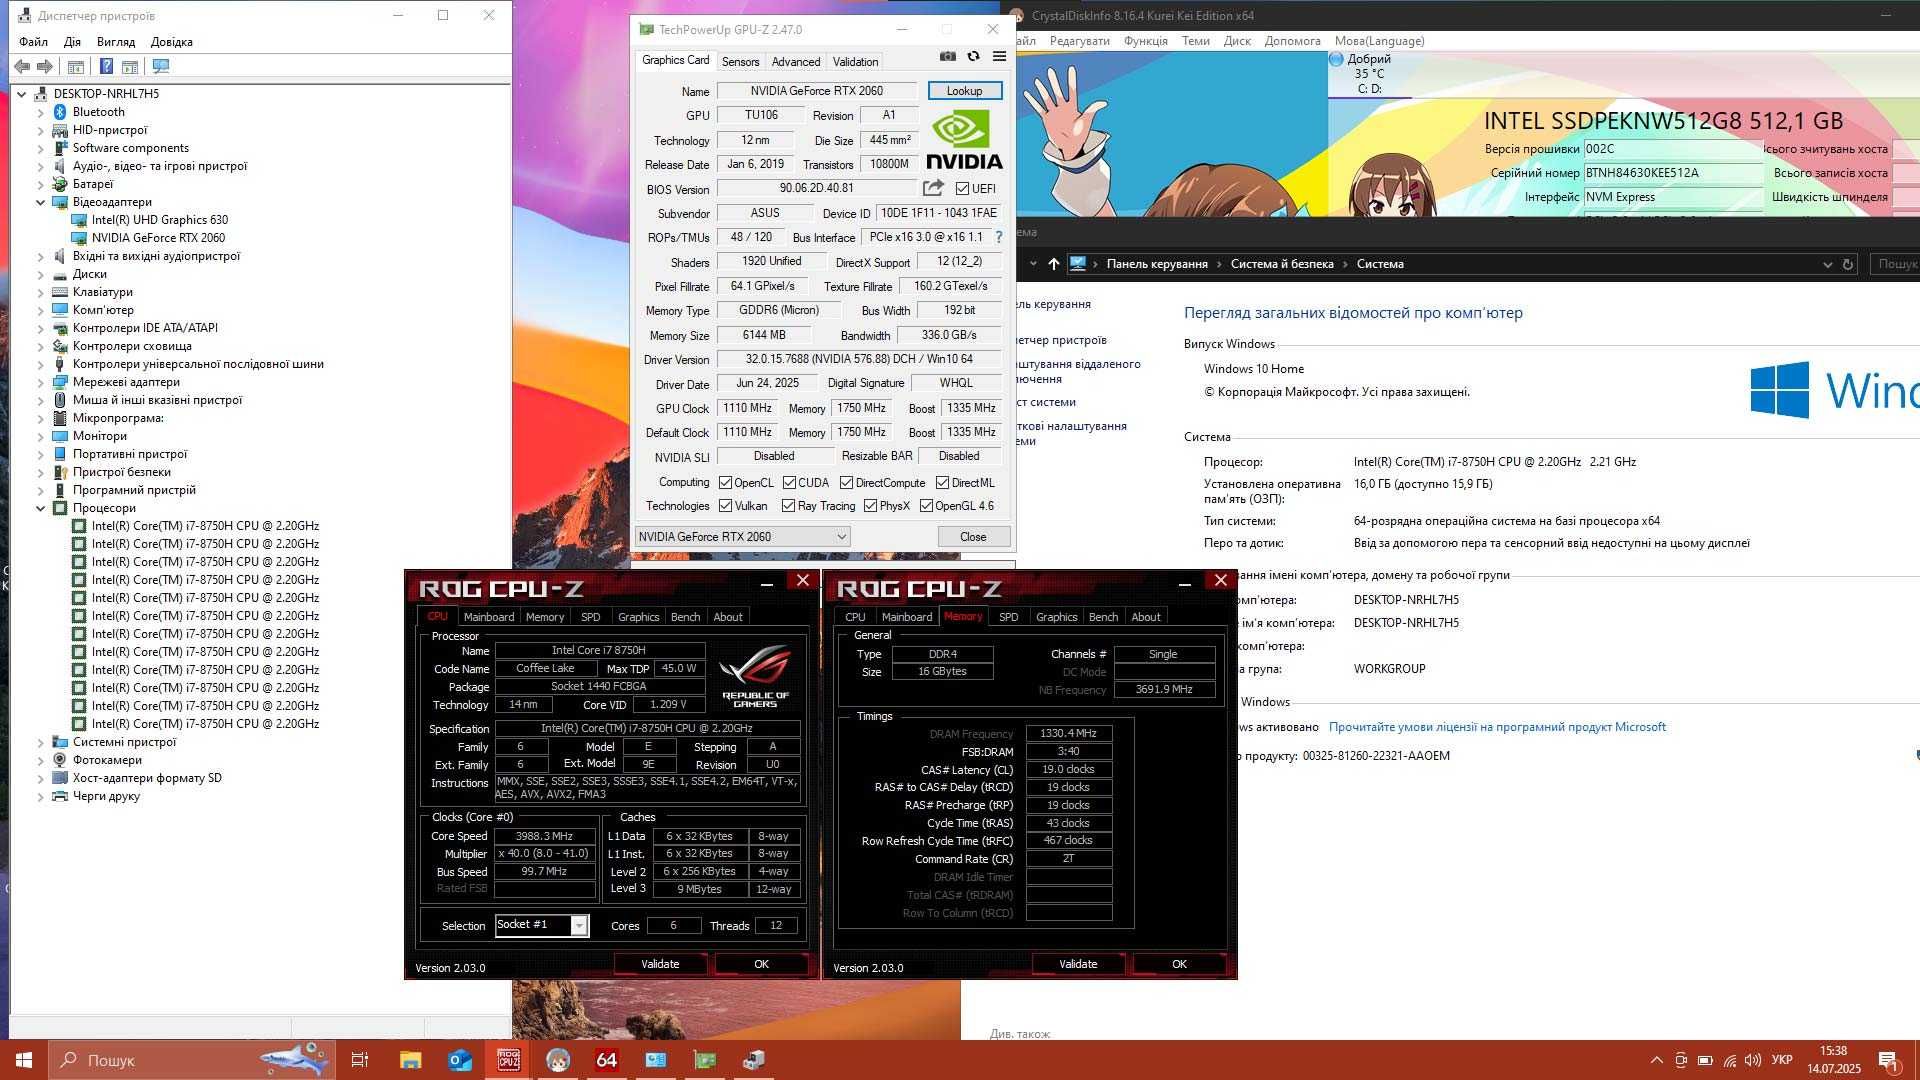Open Outlook on the taskbar
The width and height of the screenshot is (1920, 1080).
coord(459,1060)
